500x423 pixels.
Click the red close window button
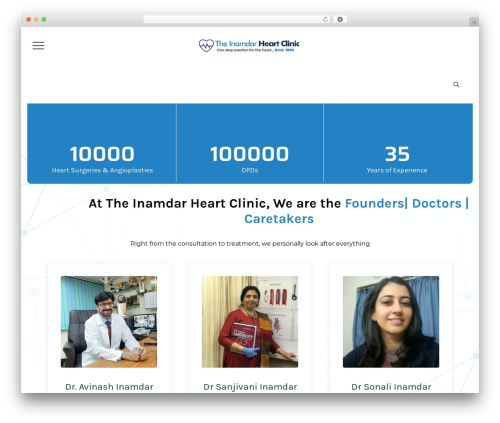(29, 19)
